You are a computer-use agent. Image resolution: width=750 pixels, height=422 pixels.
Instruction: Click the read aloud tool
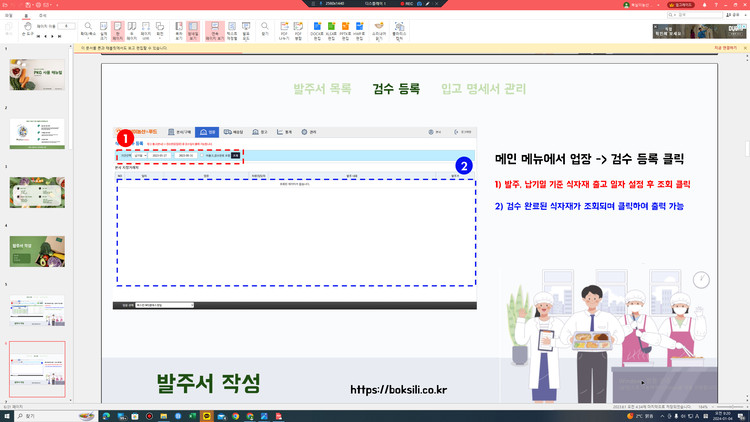click(x=379, y=31)
